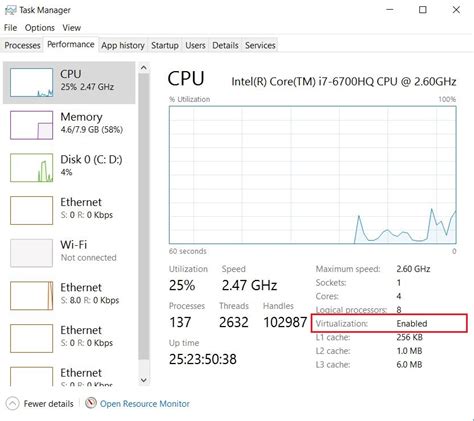Image resolution: width=474 pixels, height=421 pixels.
Task: Select the Memory usage graph thumbnail
Action: tap(31, 125)
